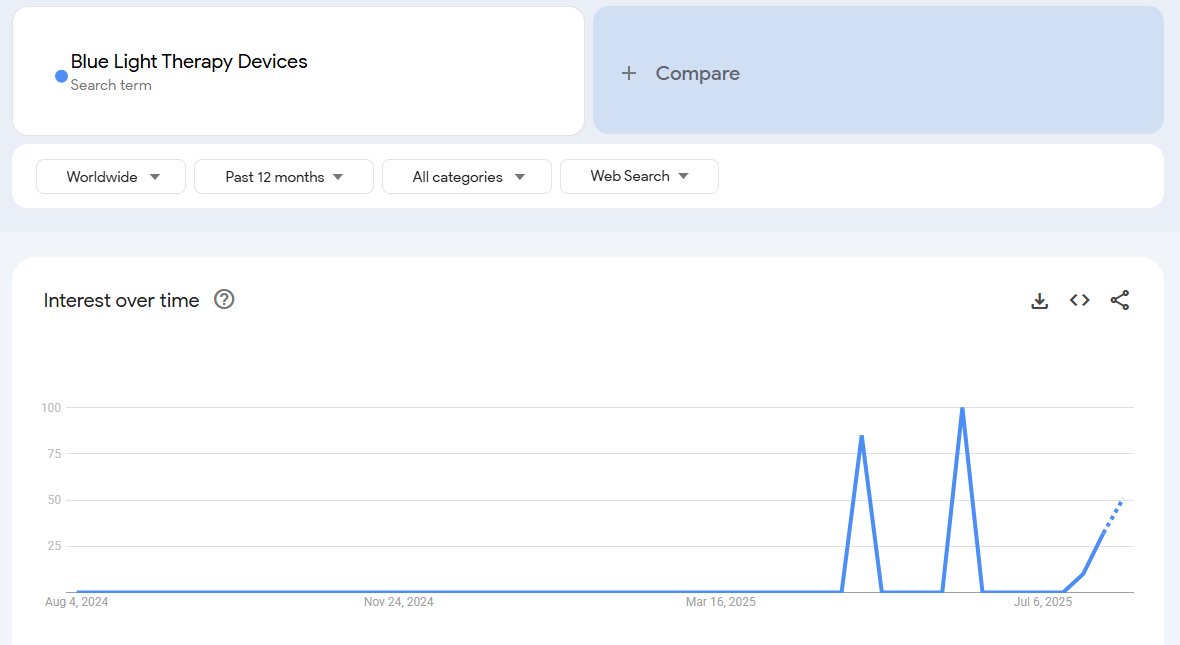Click the plus icon beside Compare

tap(629, 73)
